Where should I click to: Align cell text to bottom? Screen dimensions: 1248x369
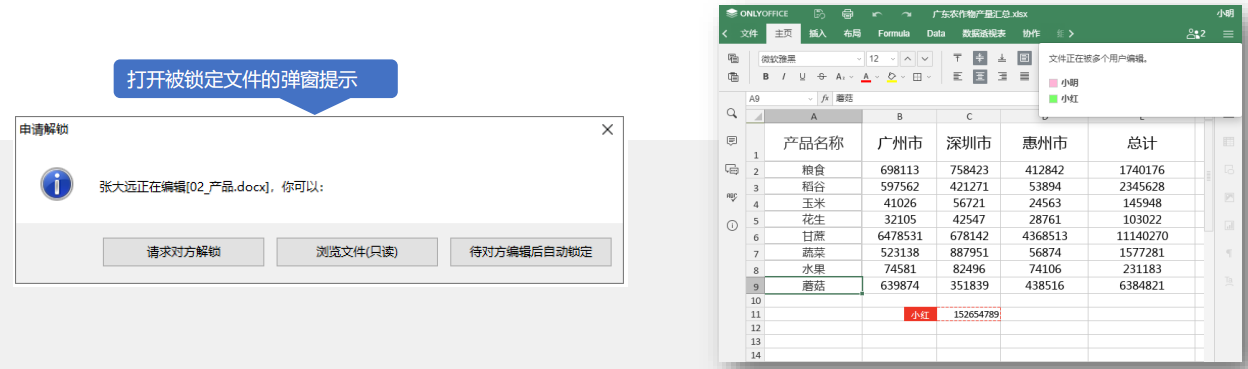tap(1001, 58)
